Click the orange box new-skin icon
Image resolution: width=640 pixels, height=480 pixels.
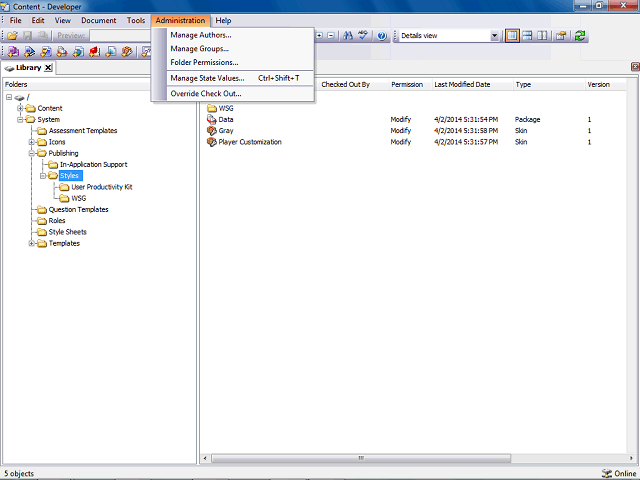127,52
